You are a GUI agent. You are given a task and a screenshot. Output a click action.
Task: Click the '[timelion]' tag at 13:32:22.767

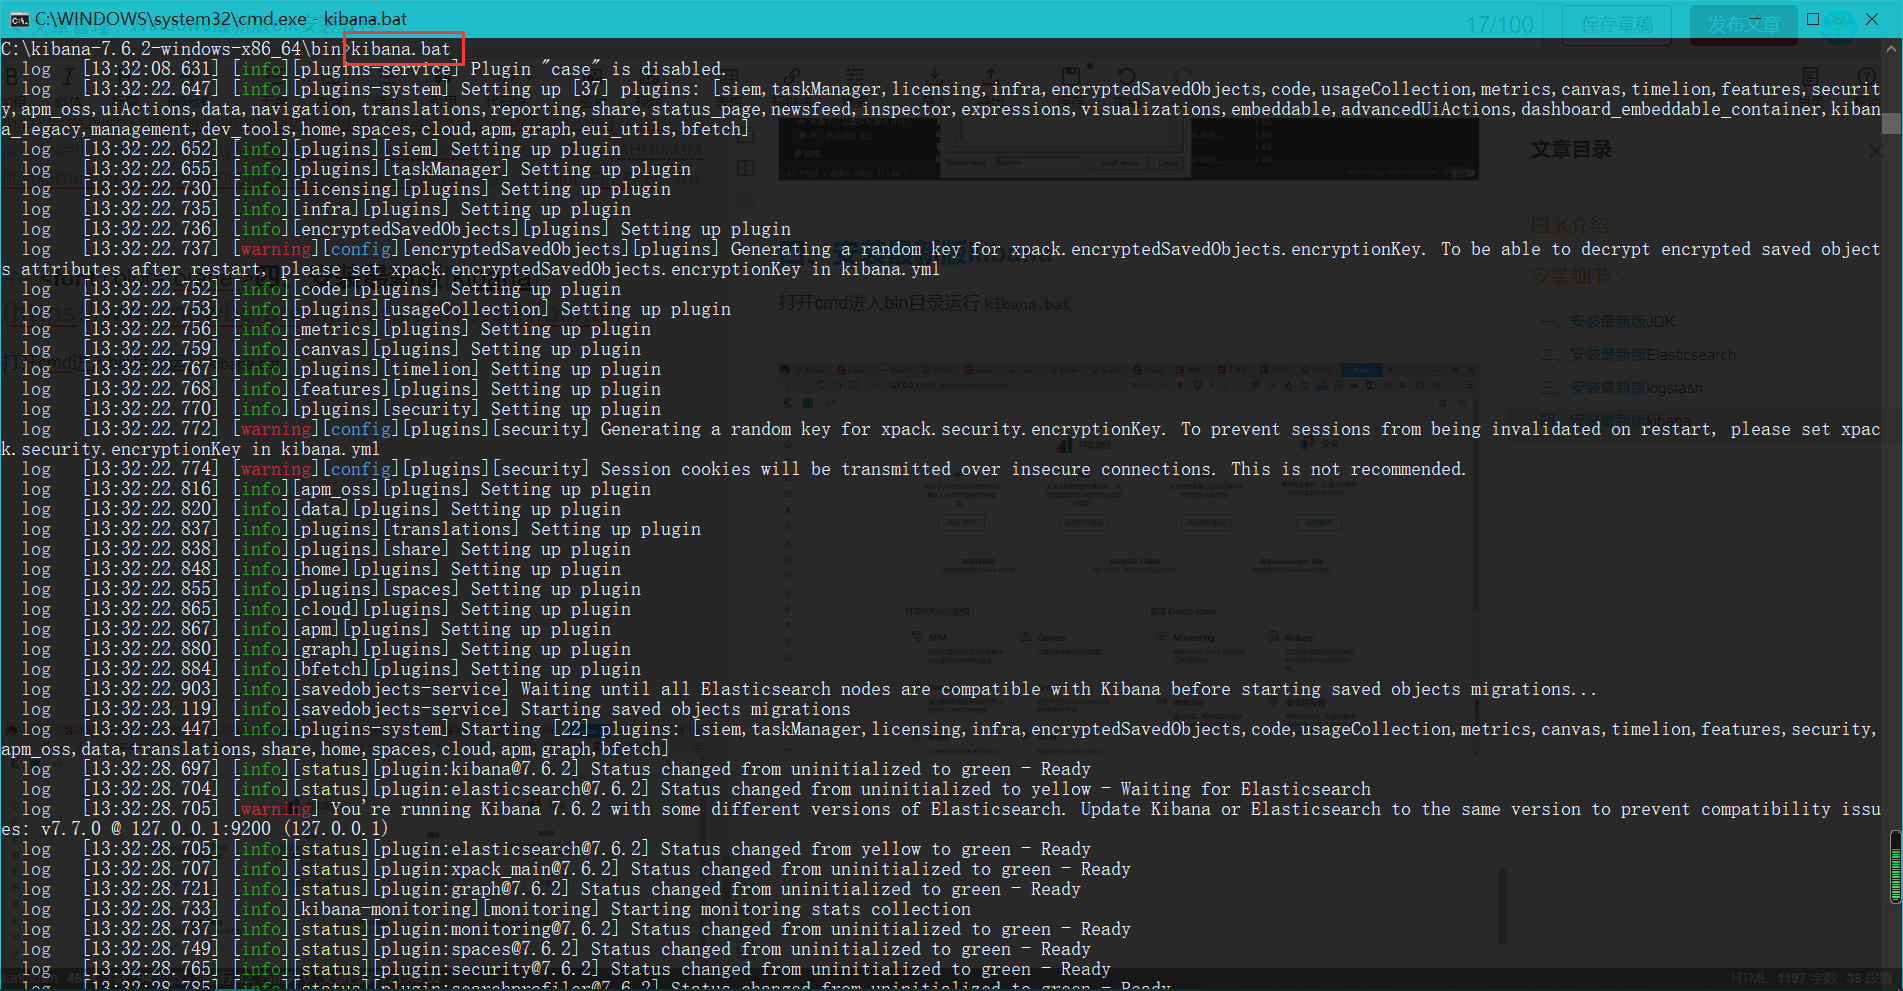pyautogui.click(x=430, y=369)
